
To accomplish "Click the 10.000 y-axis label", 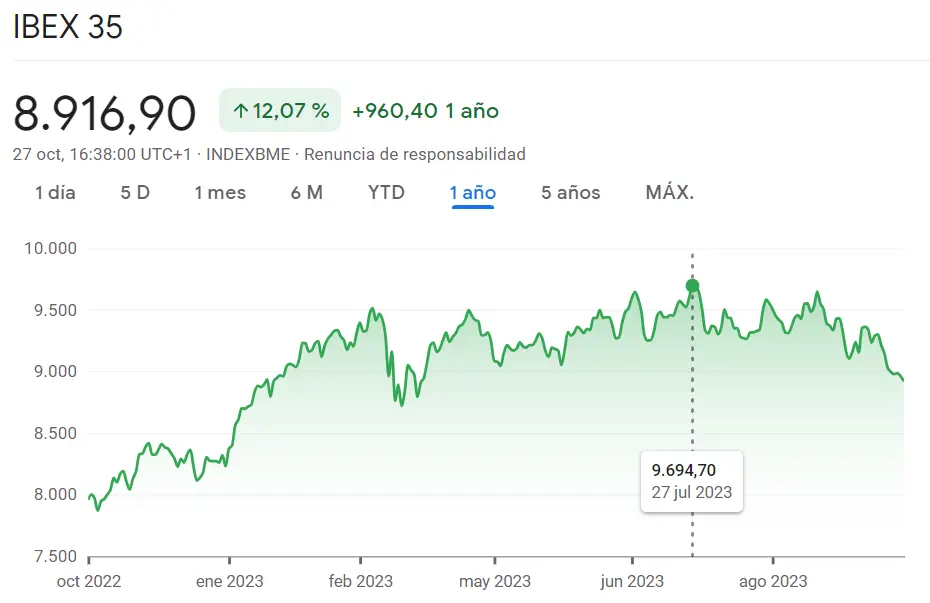I will click(x=50, y=248).
